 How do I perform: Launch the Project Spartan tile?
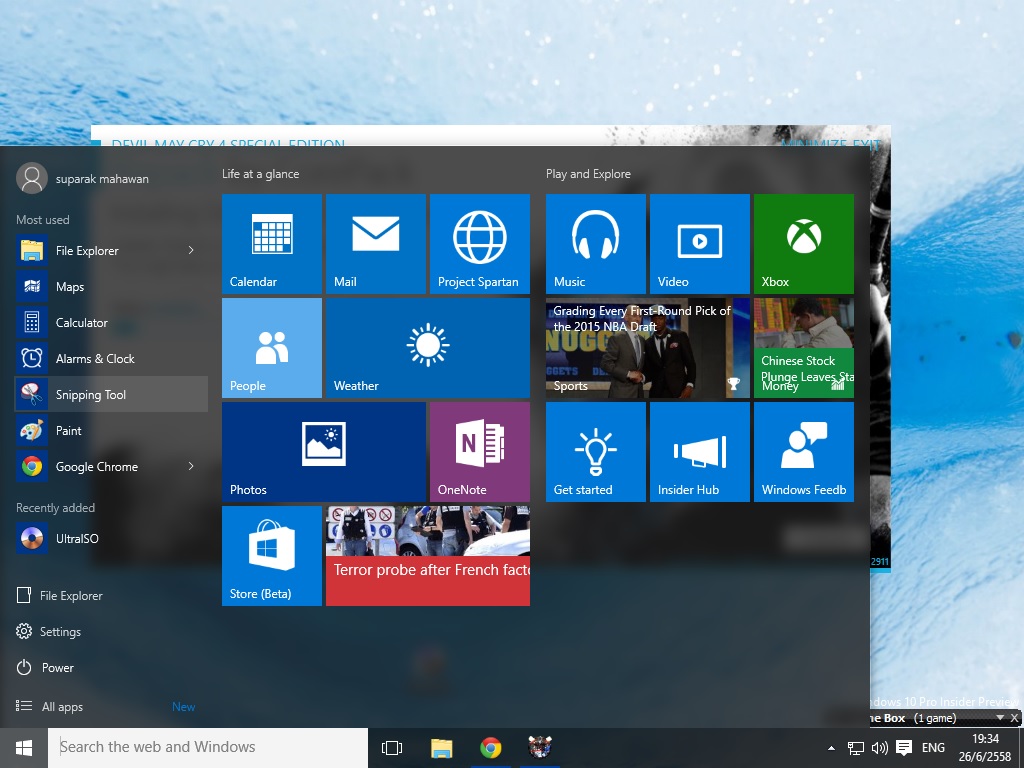[479, 244]
